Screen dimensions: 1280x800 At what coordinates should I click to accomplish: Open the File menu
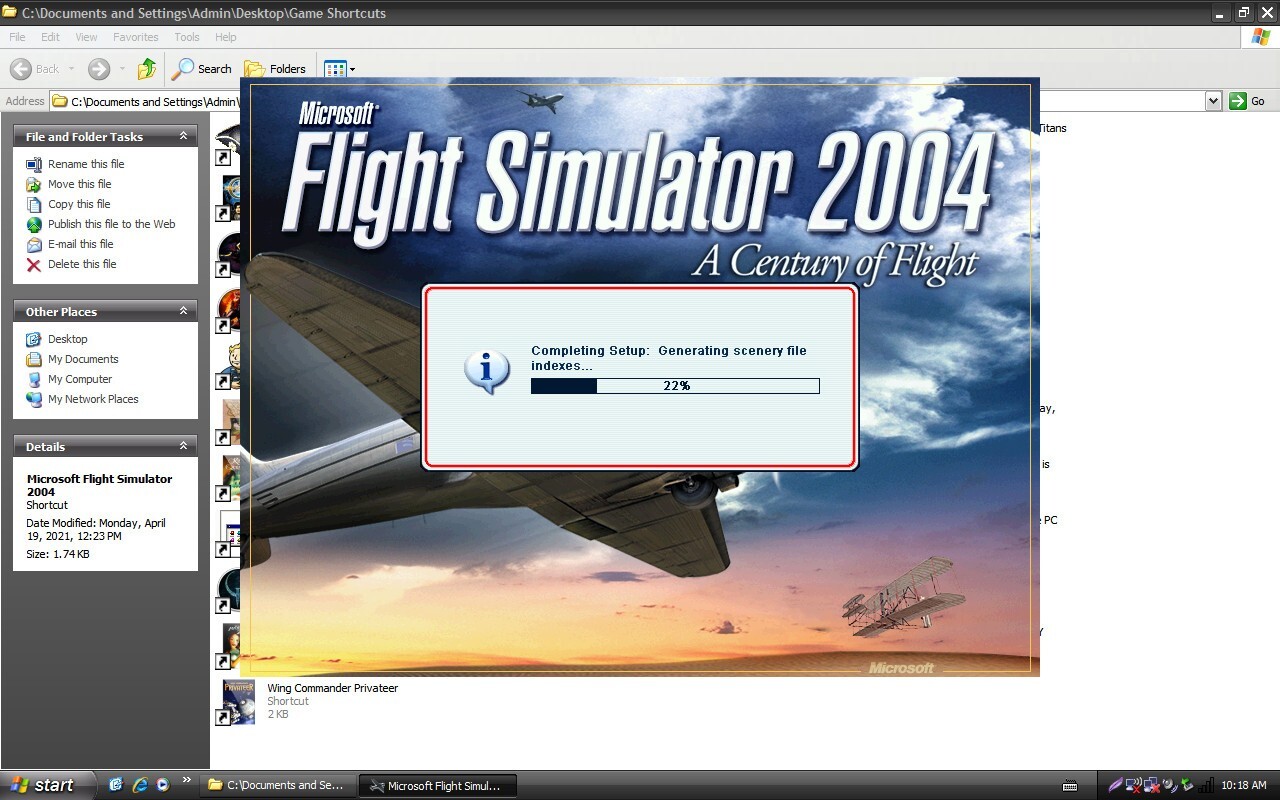[x=17, y=37]
